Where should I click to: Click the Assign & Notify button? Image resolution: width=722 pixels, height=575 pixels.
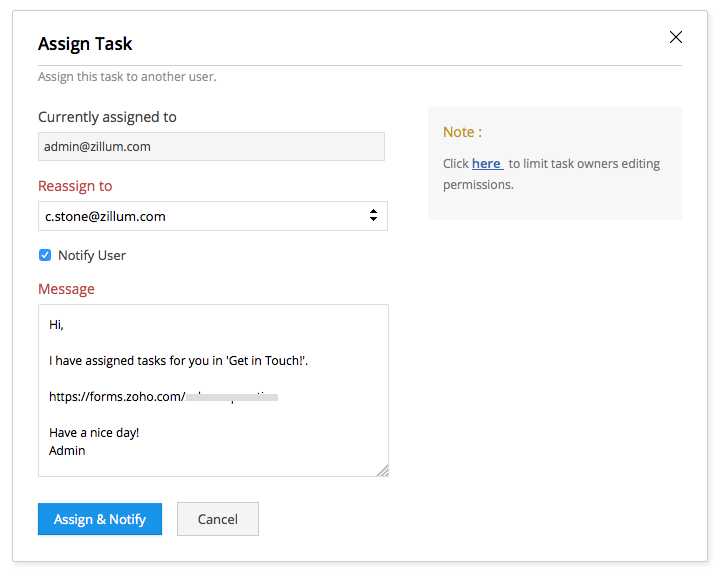[100, 519]
